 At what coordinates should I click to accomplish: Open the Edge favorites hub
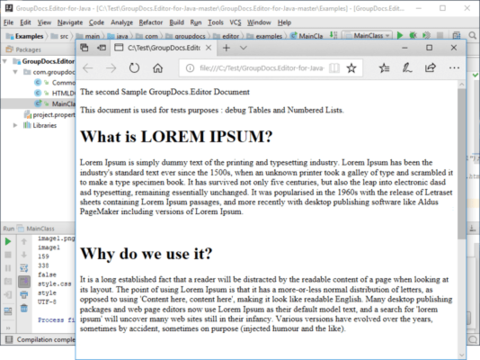(x=384, y=68)
